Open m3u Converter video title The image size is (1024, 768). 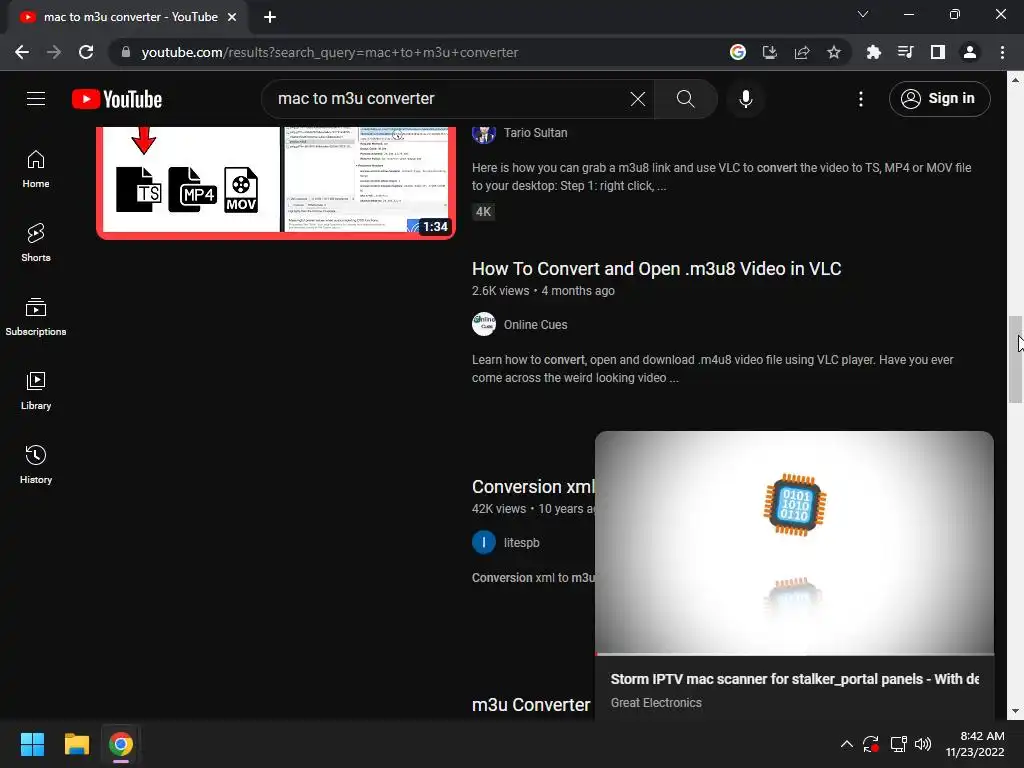(531, 705)
